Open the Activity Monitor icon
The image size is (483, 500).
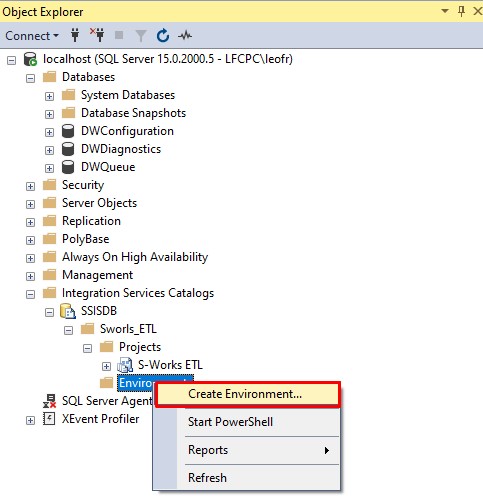pos(185,35)
